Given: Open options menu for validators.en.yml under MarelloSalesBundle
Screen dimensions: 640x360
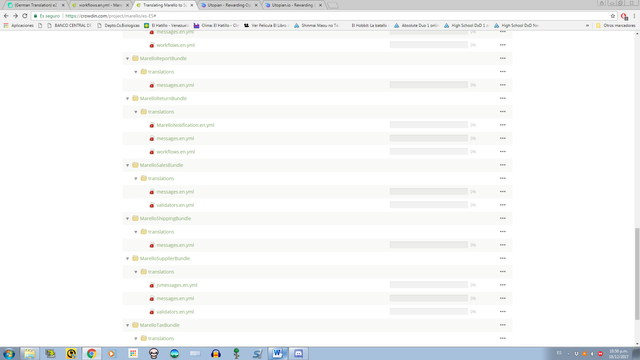Looking at the screenshot, I should click(x=502, y=205).
